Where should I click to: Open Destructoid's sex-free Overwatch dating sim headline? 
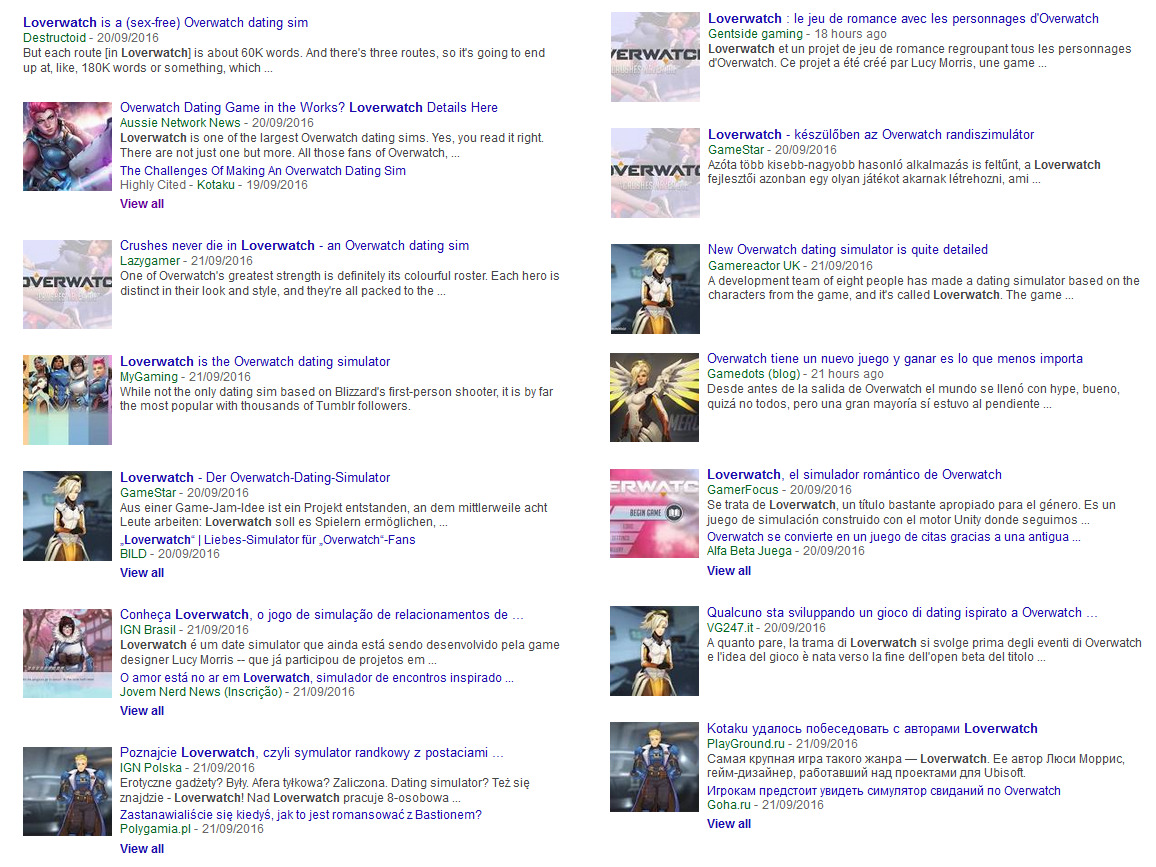click(165, 22)
